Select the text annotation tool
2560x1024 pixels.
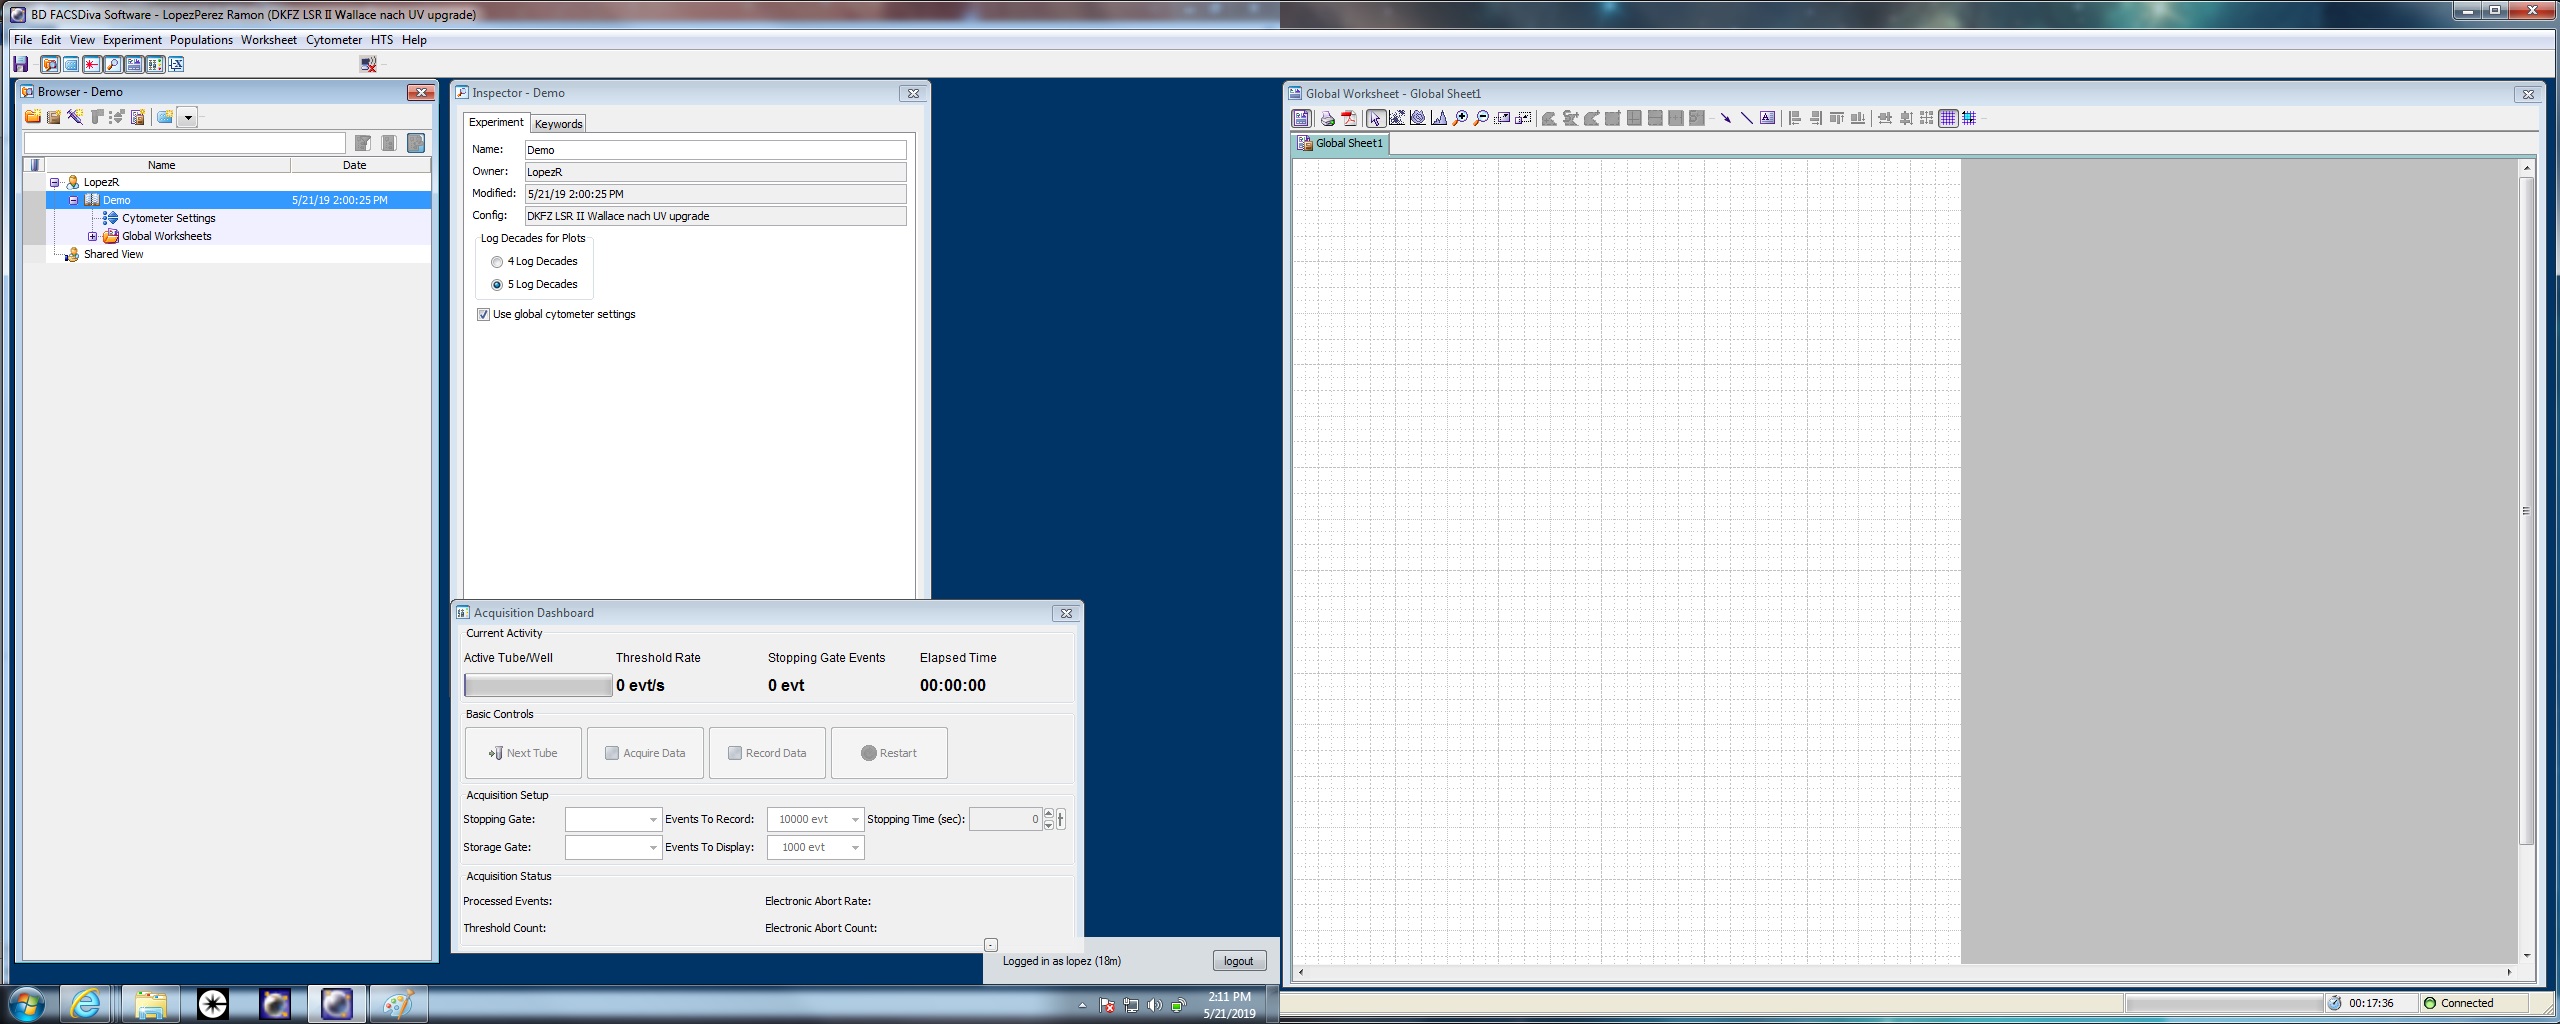pyautogui.click(x=1768, y=118)
